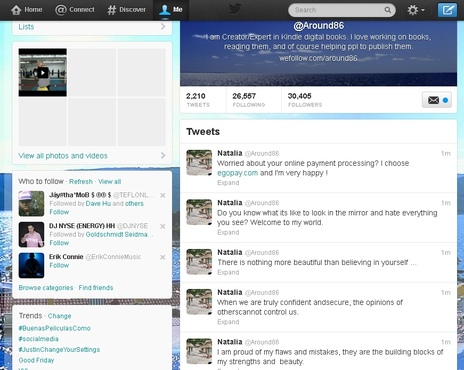Click Find friends
The width and height of the screenshot is (464, 370).
[x=96, y=288]
